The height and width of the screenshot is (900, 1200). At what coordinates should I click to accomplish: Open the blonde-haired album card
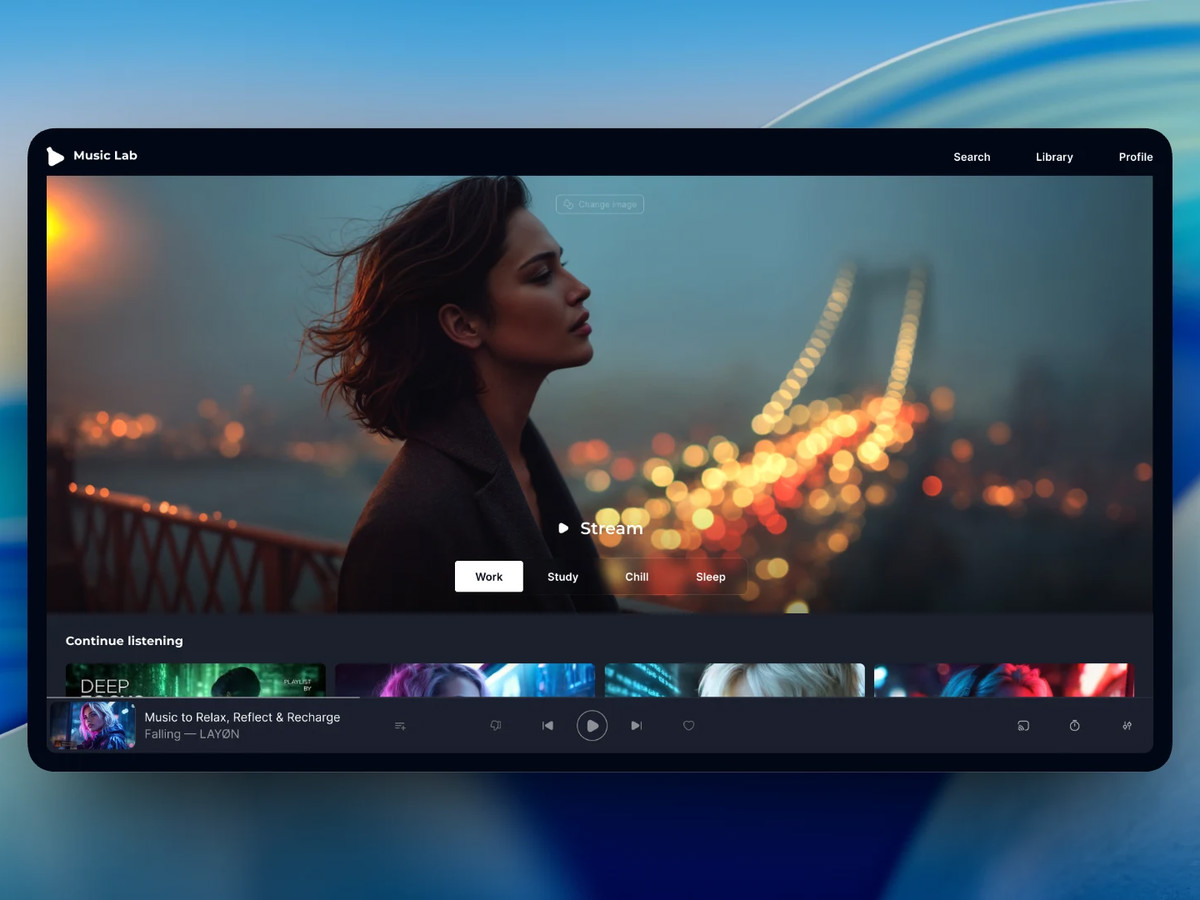735,680
